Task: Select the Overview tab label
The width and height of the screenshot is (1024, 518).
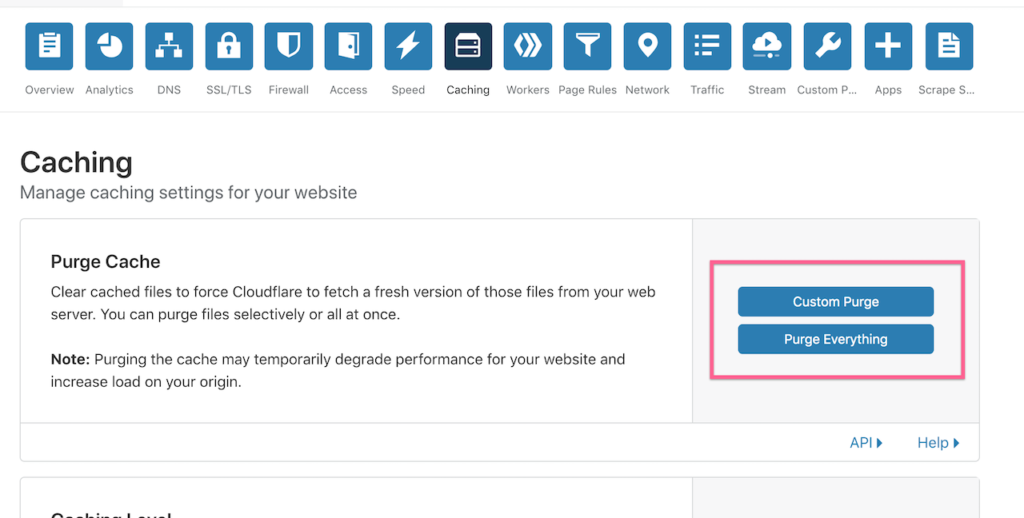Action: tap(50, 90)
